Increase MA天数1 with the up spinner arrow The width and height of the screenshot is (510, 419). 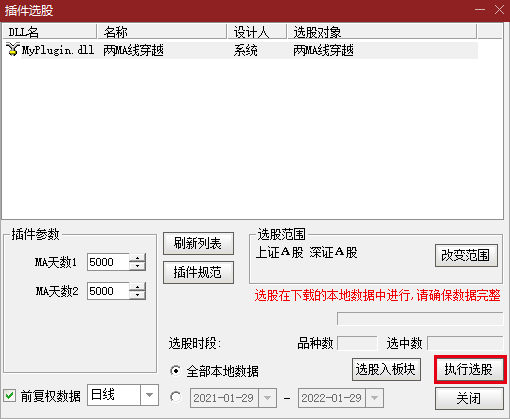click(x=138, y=258)
